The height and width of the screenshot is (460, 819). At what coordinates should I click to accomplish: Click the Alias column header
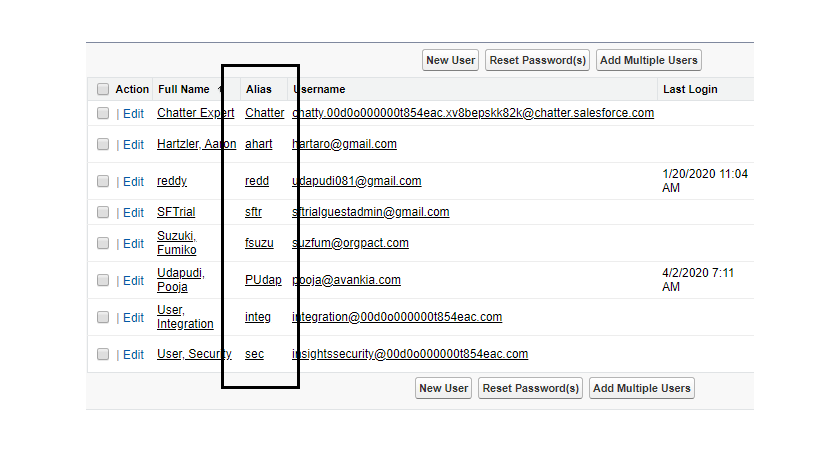click(x=259, y=90)
